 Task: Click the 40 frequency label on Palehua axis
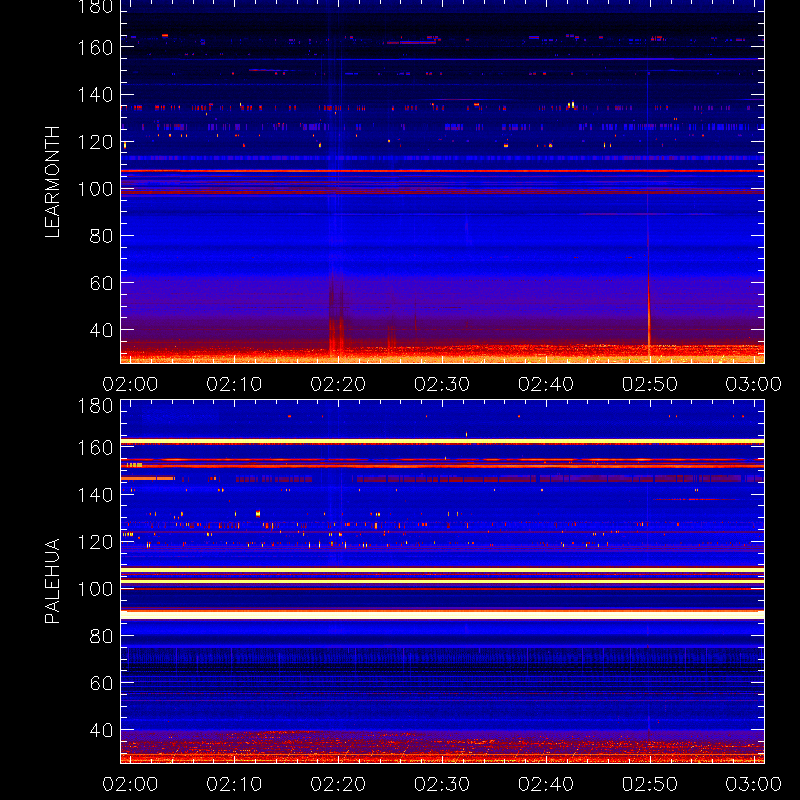click(101, 730)
